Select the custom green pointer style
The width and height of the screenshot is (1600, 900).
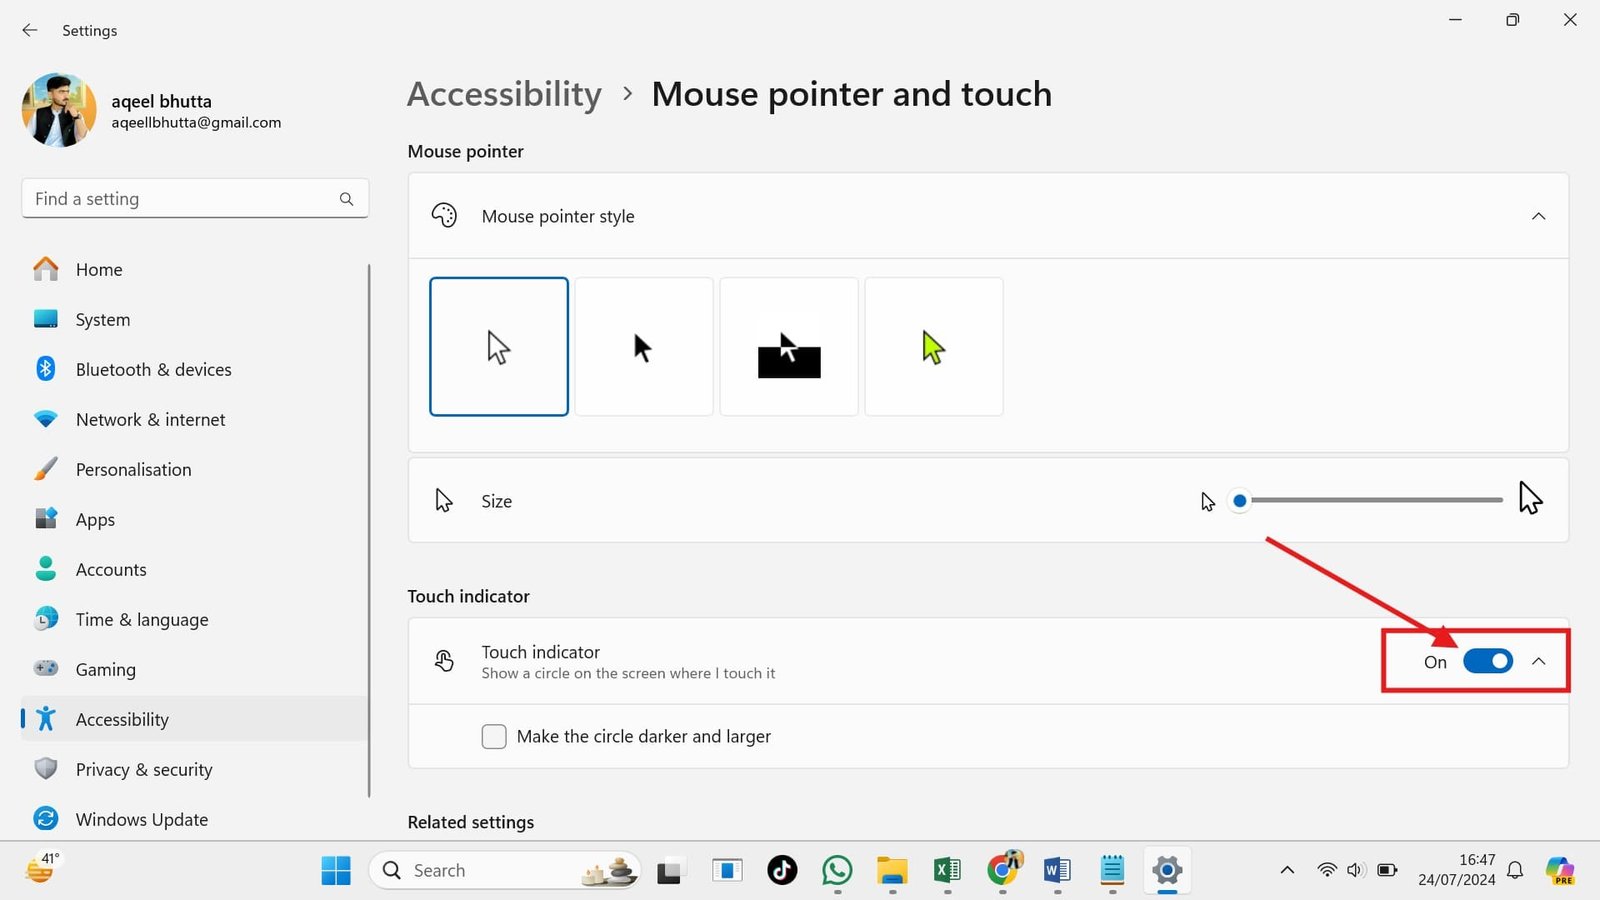tap(933, 347)
